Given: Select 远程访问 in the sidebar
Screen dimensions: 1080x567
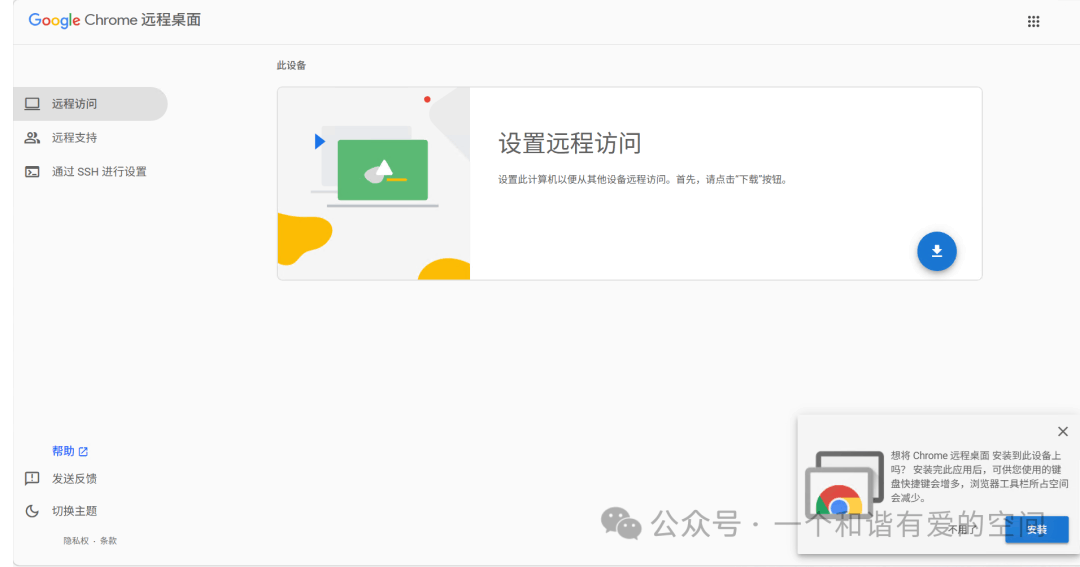Looking at the screenshot, I should click(x=90, y=104).
